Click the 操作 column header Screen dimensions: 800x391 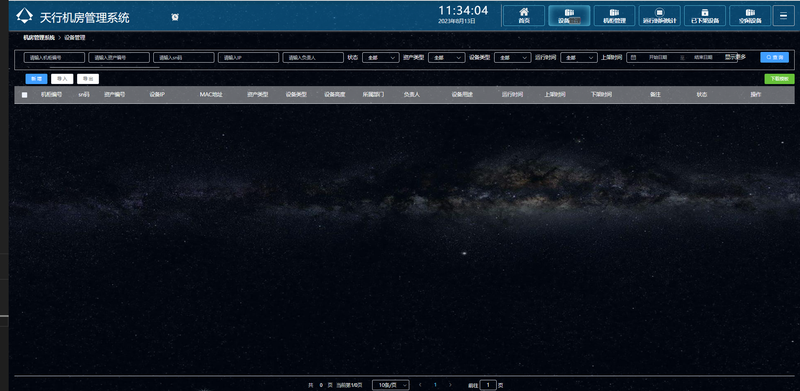pyautogui.click(x=756, y=94)
